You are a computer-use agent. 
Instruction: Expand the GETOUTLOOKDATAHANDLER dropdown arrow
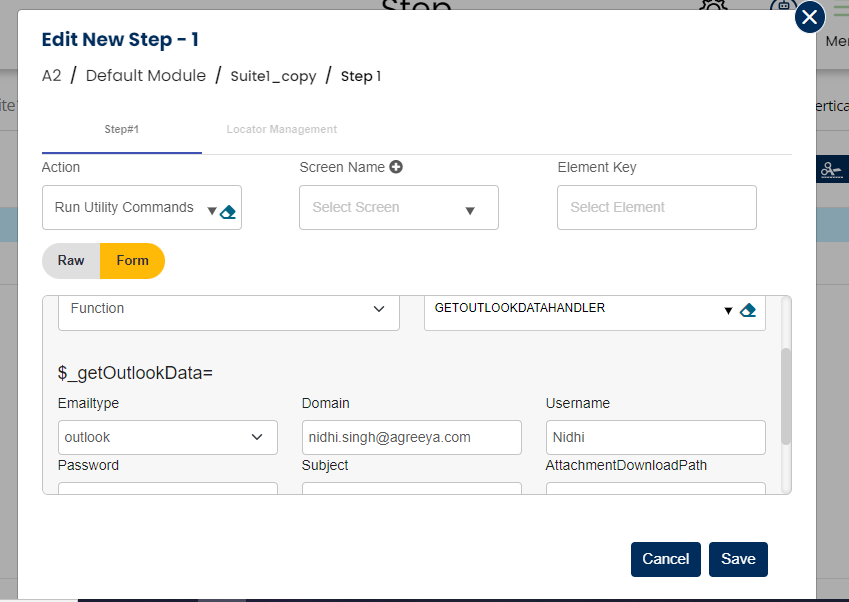coord(728,310)
